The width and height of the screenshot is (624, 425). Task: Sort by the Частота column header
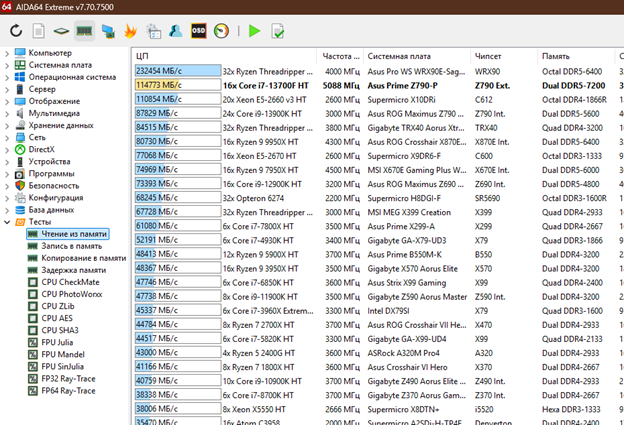[x=340, y=56]
